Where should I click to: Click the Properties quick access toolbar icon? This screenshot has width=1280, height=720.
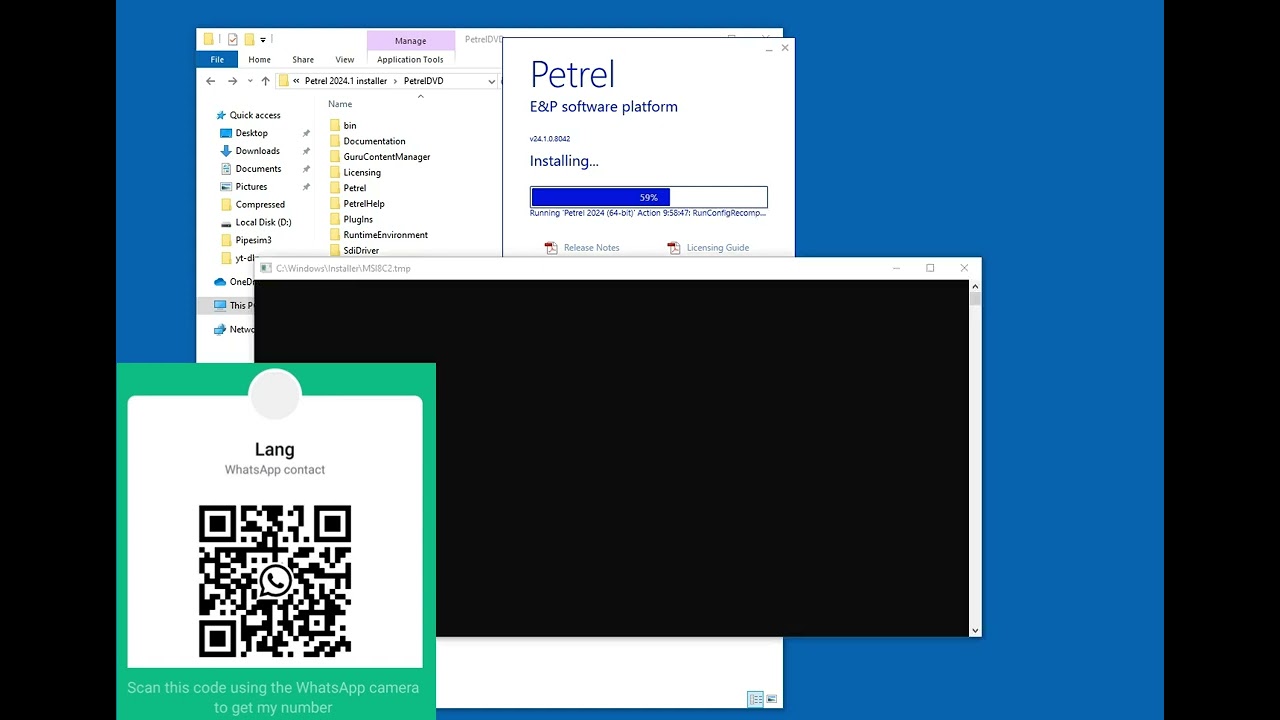point(232,39)
